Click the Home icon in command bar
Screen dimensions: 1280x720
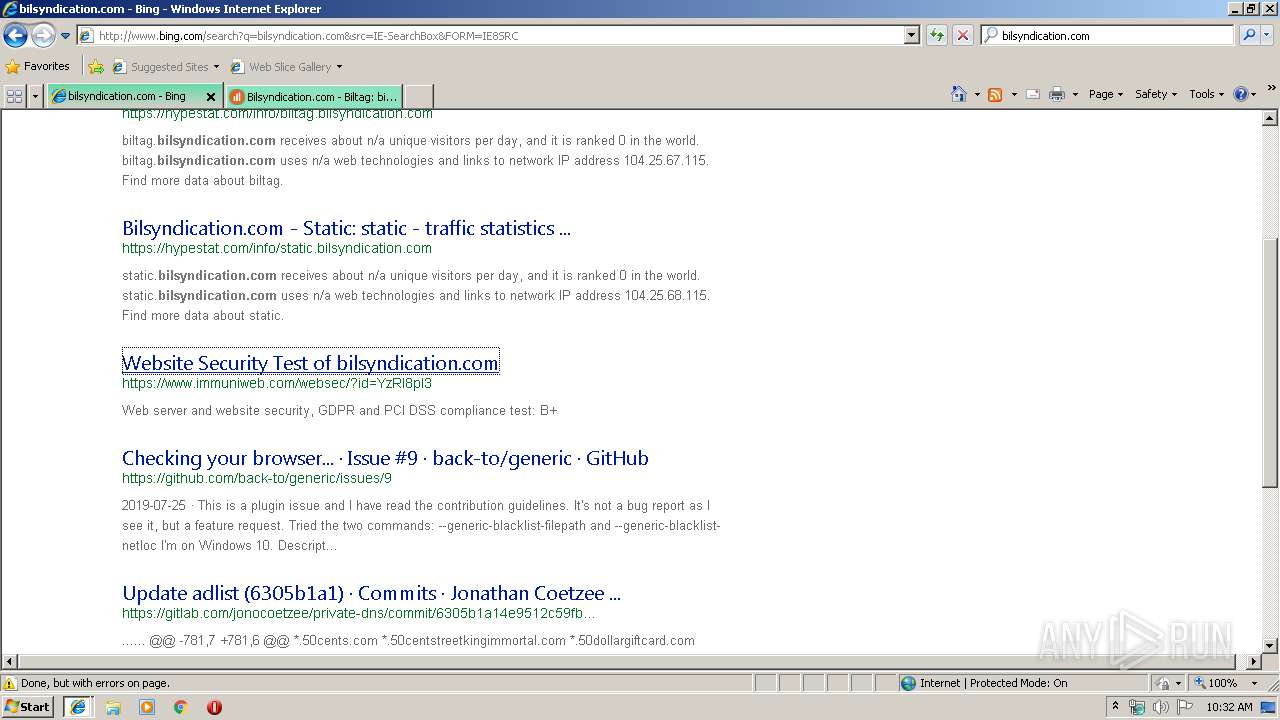pyautogui.click(x=959, y=94)
